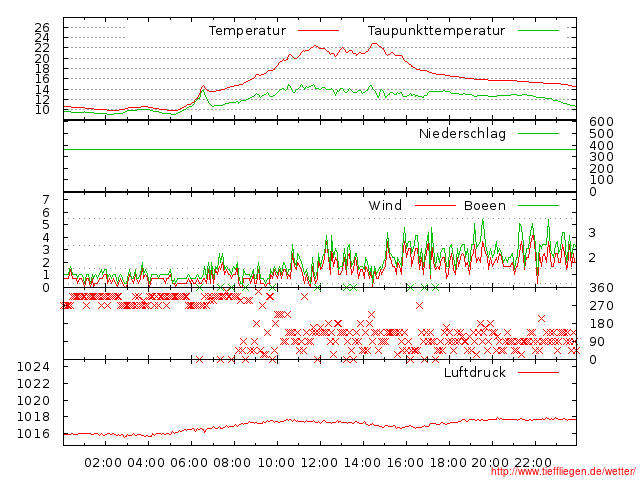
Task: Click the Taupunkttemperatur legend label
Action: coord(436,31)
